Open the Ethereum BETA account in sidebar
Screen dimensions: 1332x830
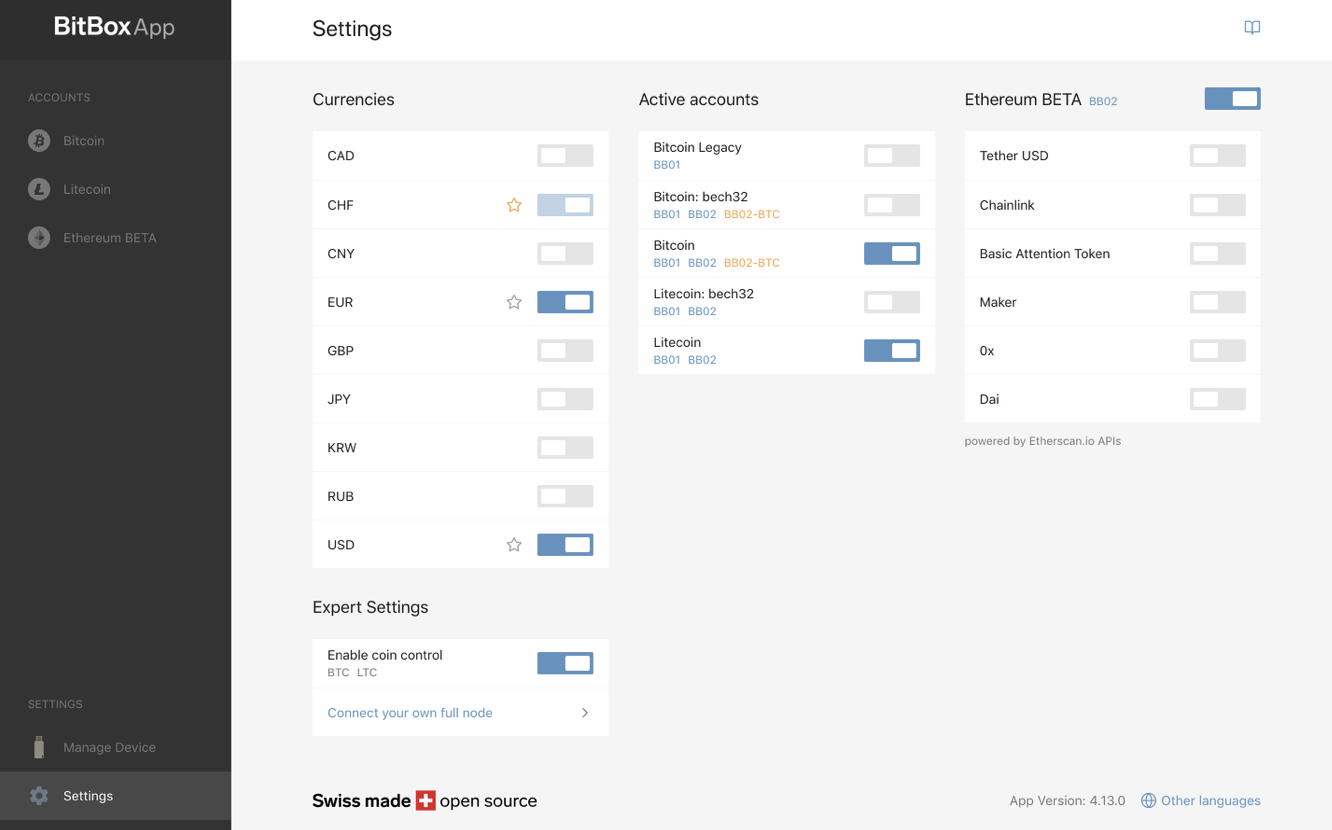pos(115,238)
